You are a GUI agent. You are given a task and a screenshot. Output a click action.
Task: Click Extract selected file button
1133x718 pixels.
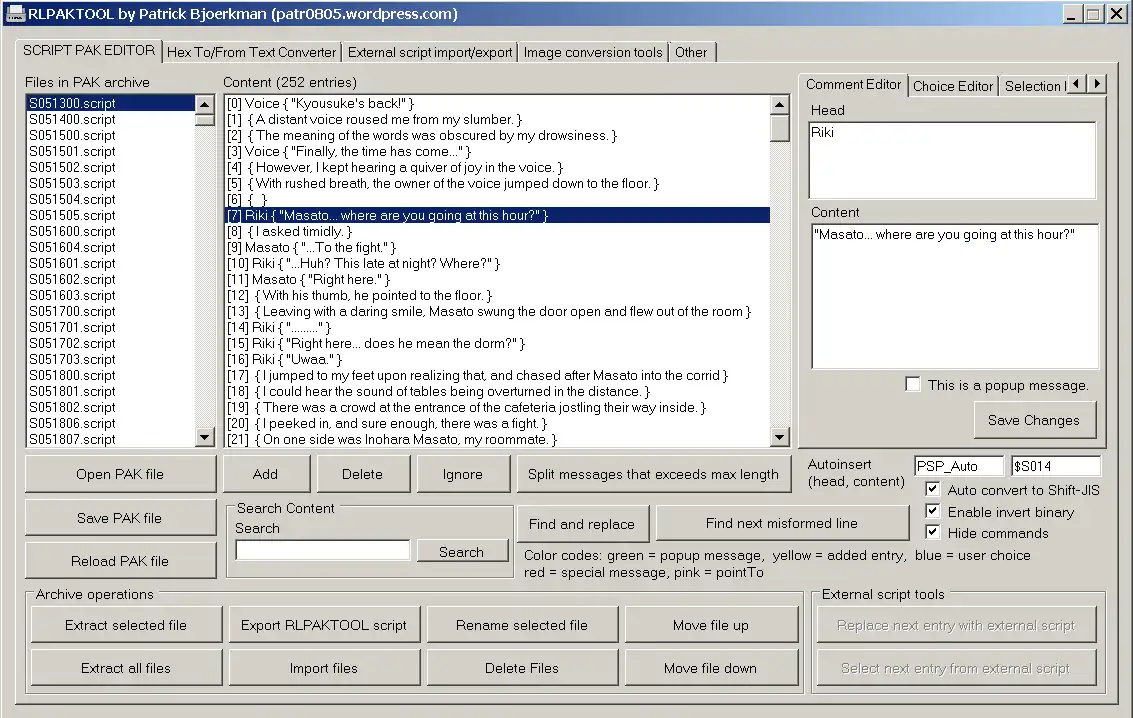pyautogui.click(x=126, y=625)
